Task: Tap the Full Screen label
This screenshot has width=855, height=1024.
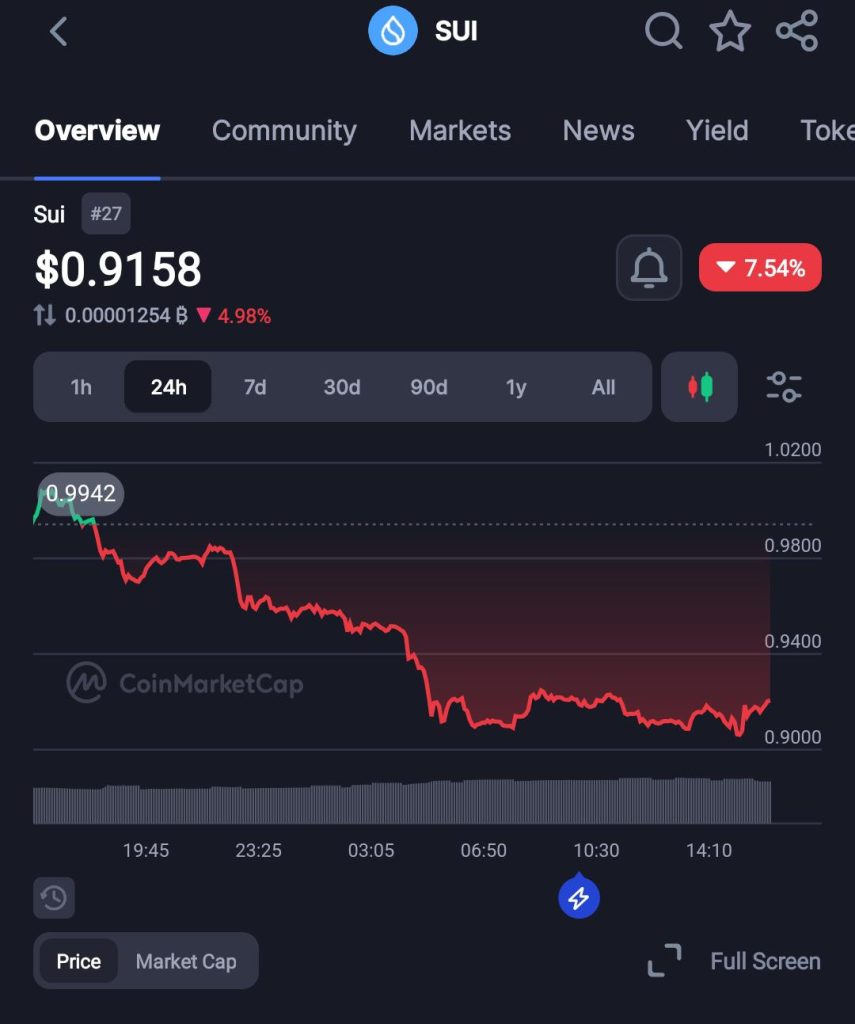Action: (766, 961)
